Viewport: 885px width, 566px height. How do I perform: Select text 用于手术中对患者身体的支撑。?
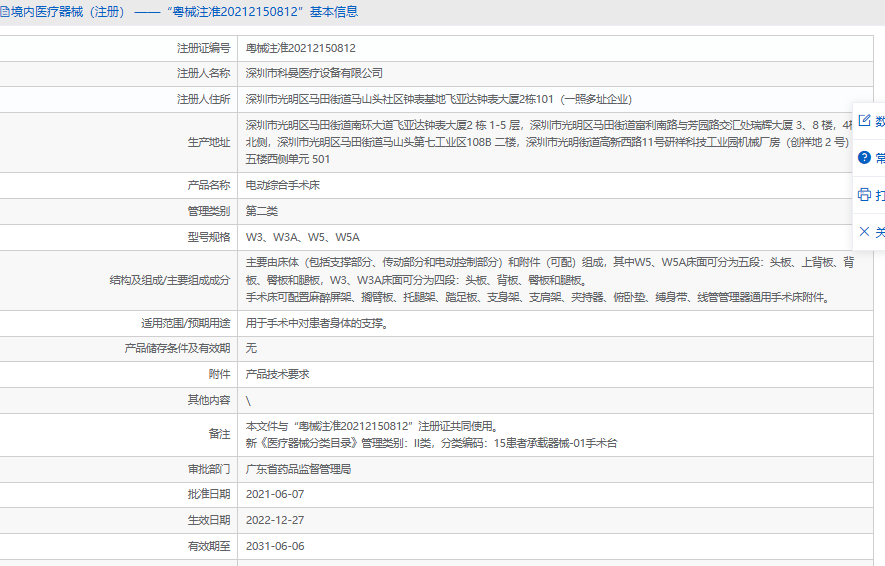[317, 323]
